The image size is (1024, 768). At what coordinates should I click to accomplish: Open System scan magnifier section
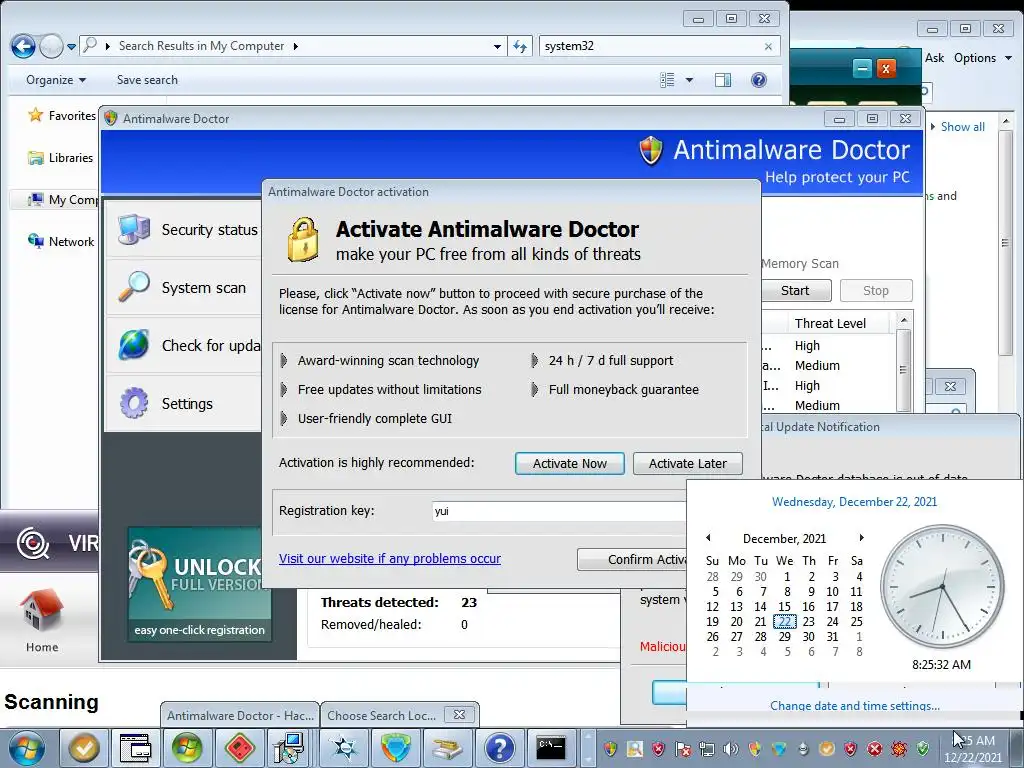click(184, 287)
